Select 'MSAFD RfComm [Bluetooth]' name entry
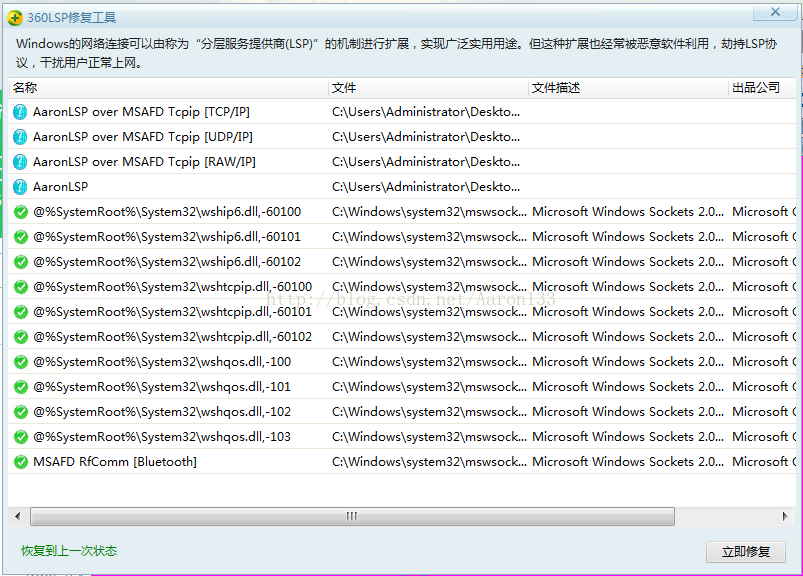Viewport: 803px width, 576px height. (x=115, y=462)
